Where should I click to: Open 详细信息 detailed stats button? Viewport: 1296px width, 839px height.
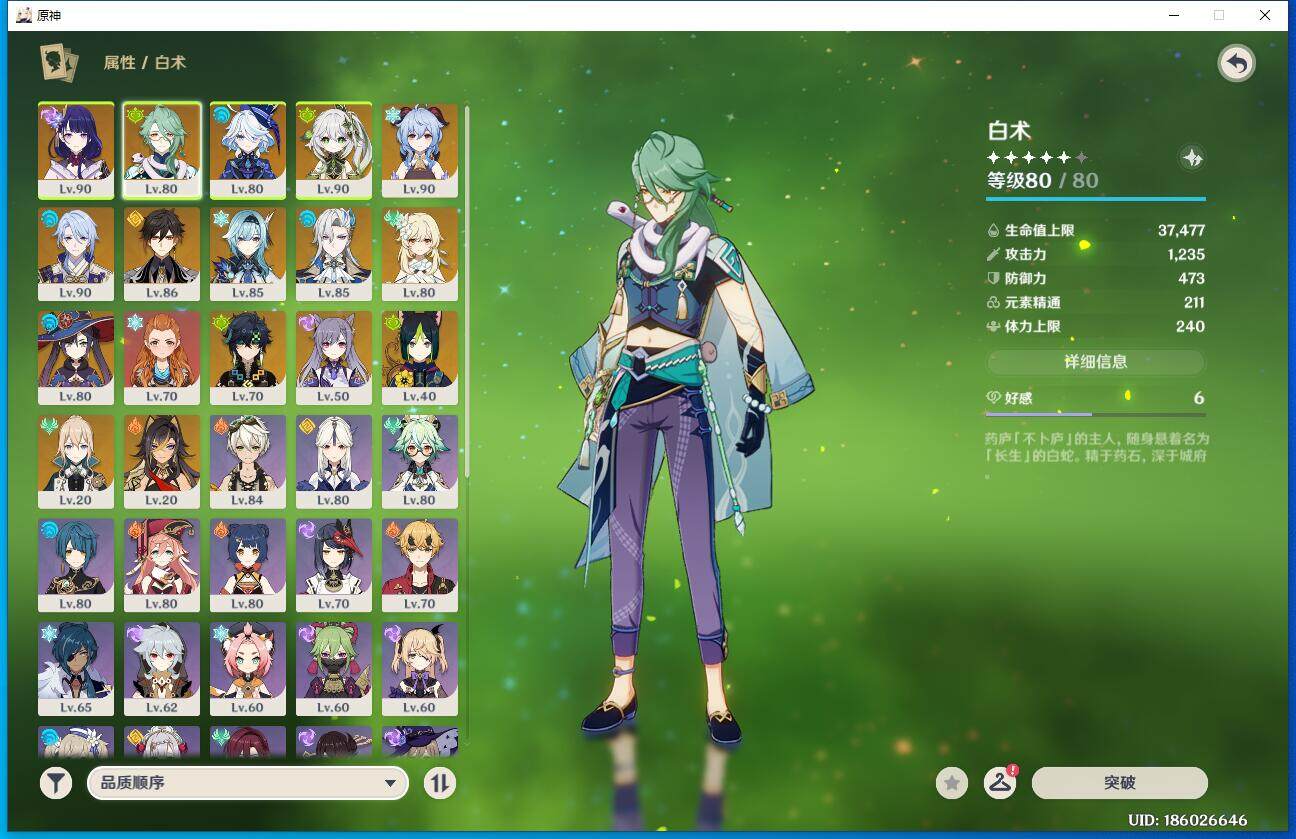[1096, 362]
